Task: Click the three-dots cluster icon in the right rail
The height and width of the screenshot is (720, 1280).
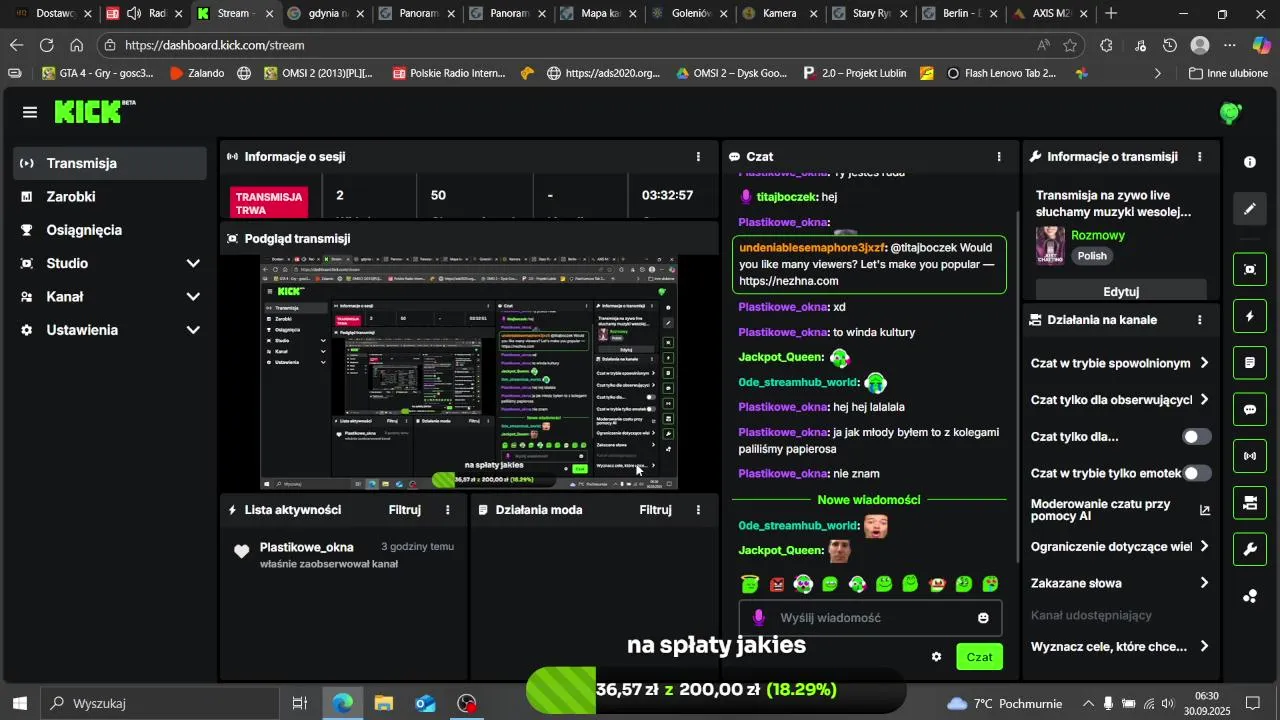Action: click(1250, 596)
